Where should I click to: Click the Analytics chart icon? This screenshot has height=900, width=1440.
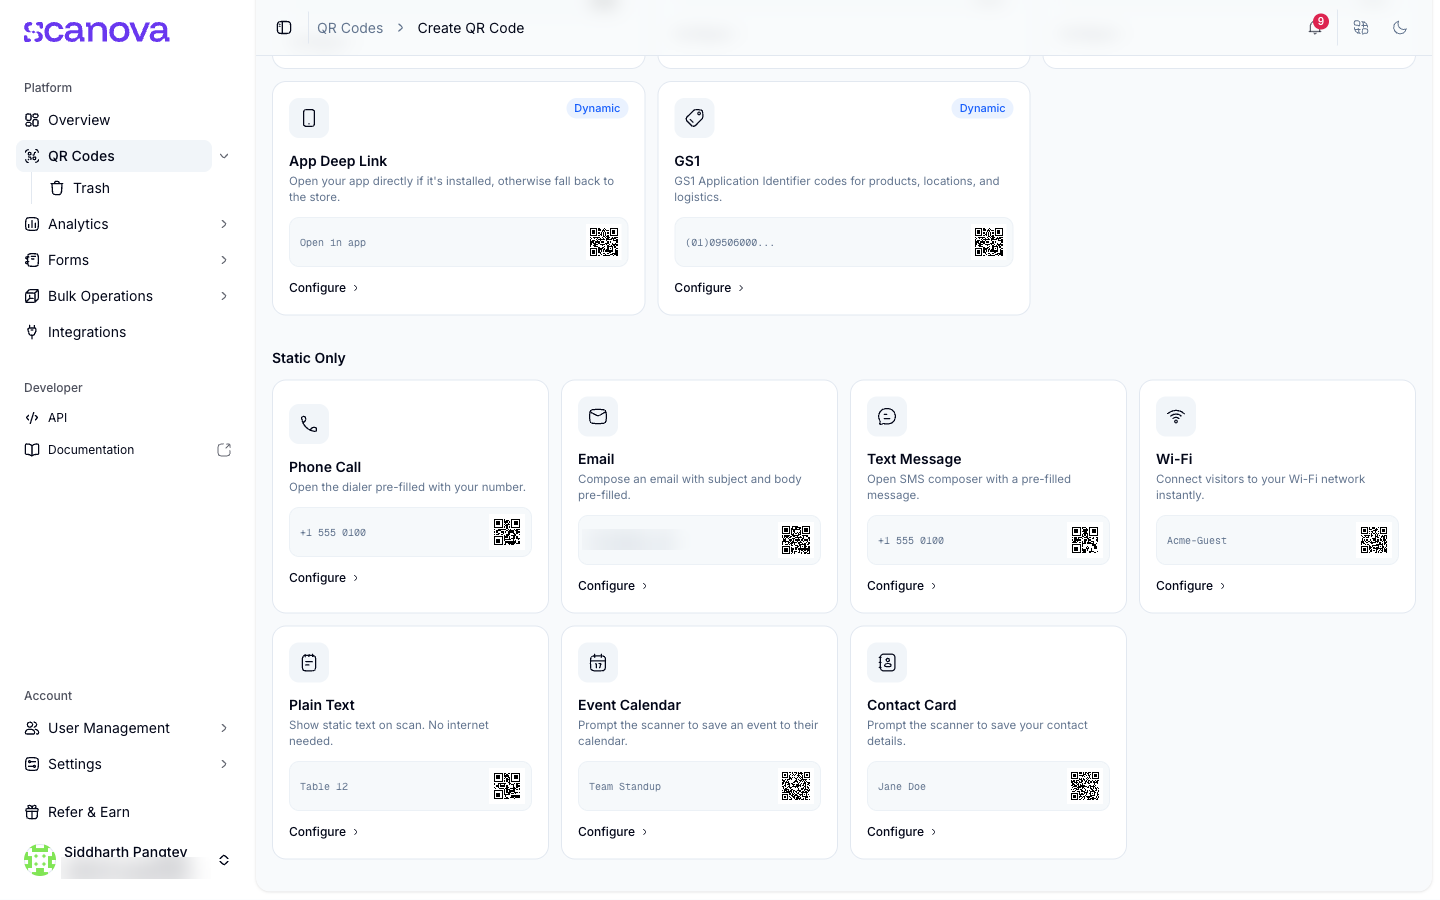[32, 224]
